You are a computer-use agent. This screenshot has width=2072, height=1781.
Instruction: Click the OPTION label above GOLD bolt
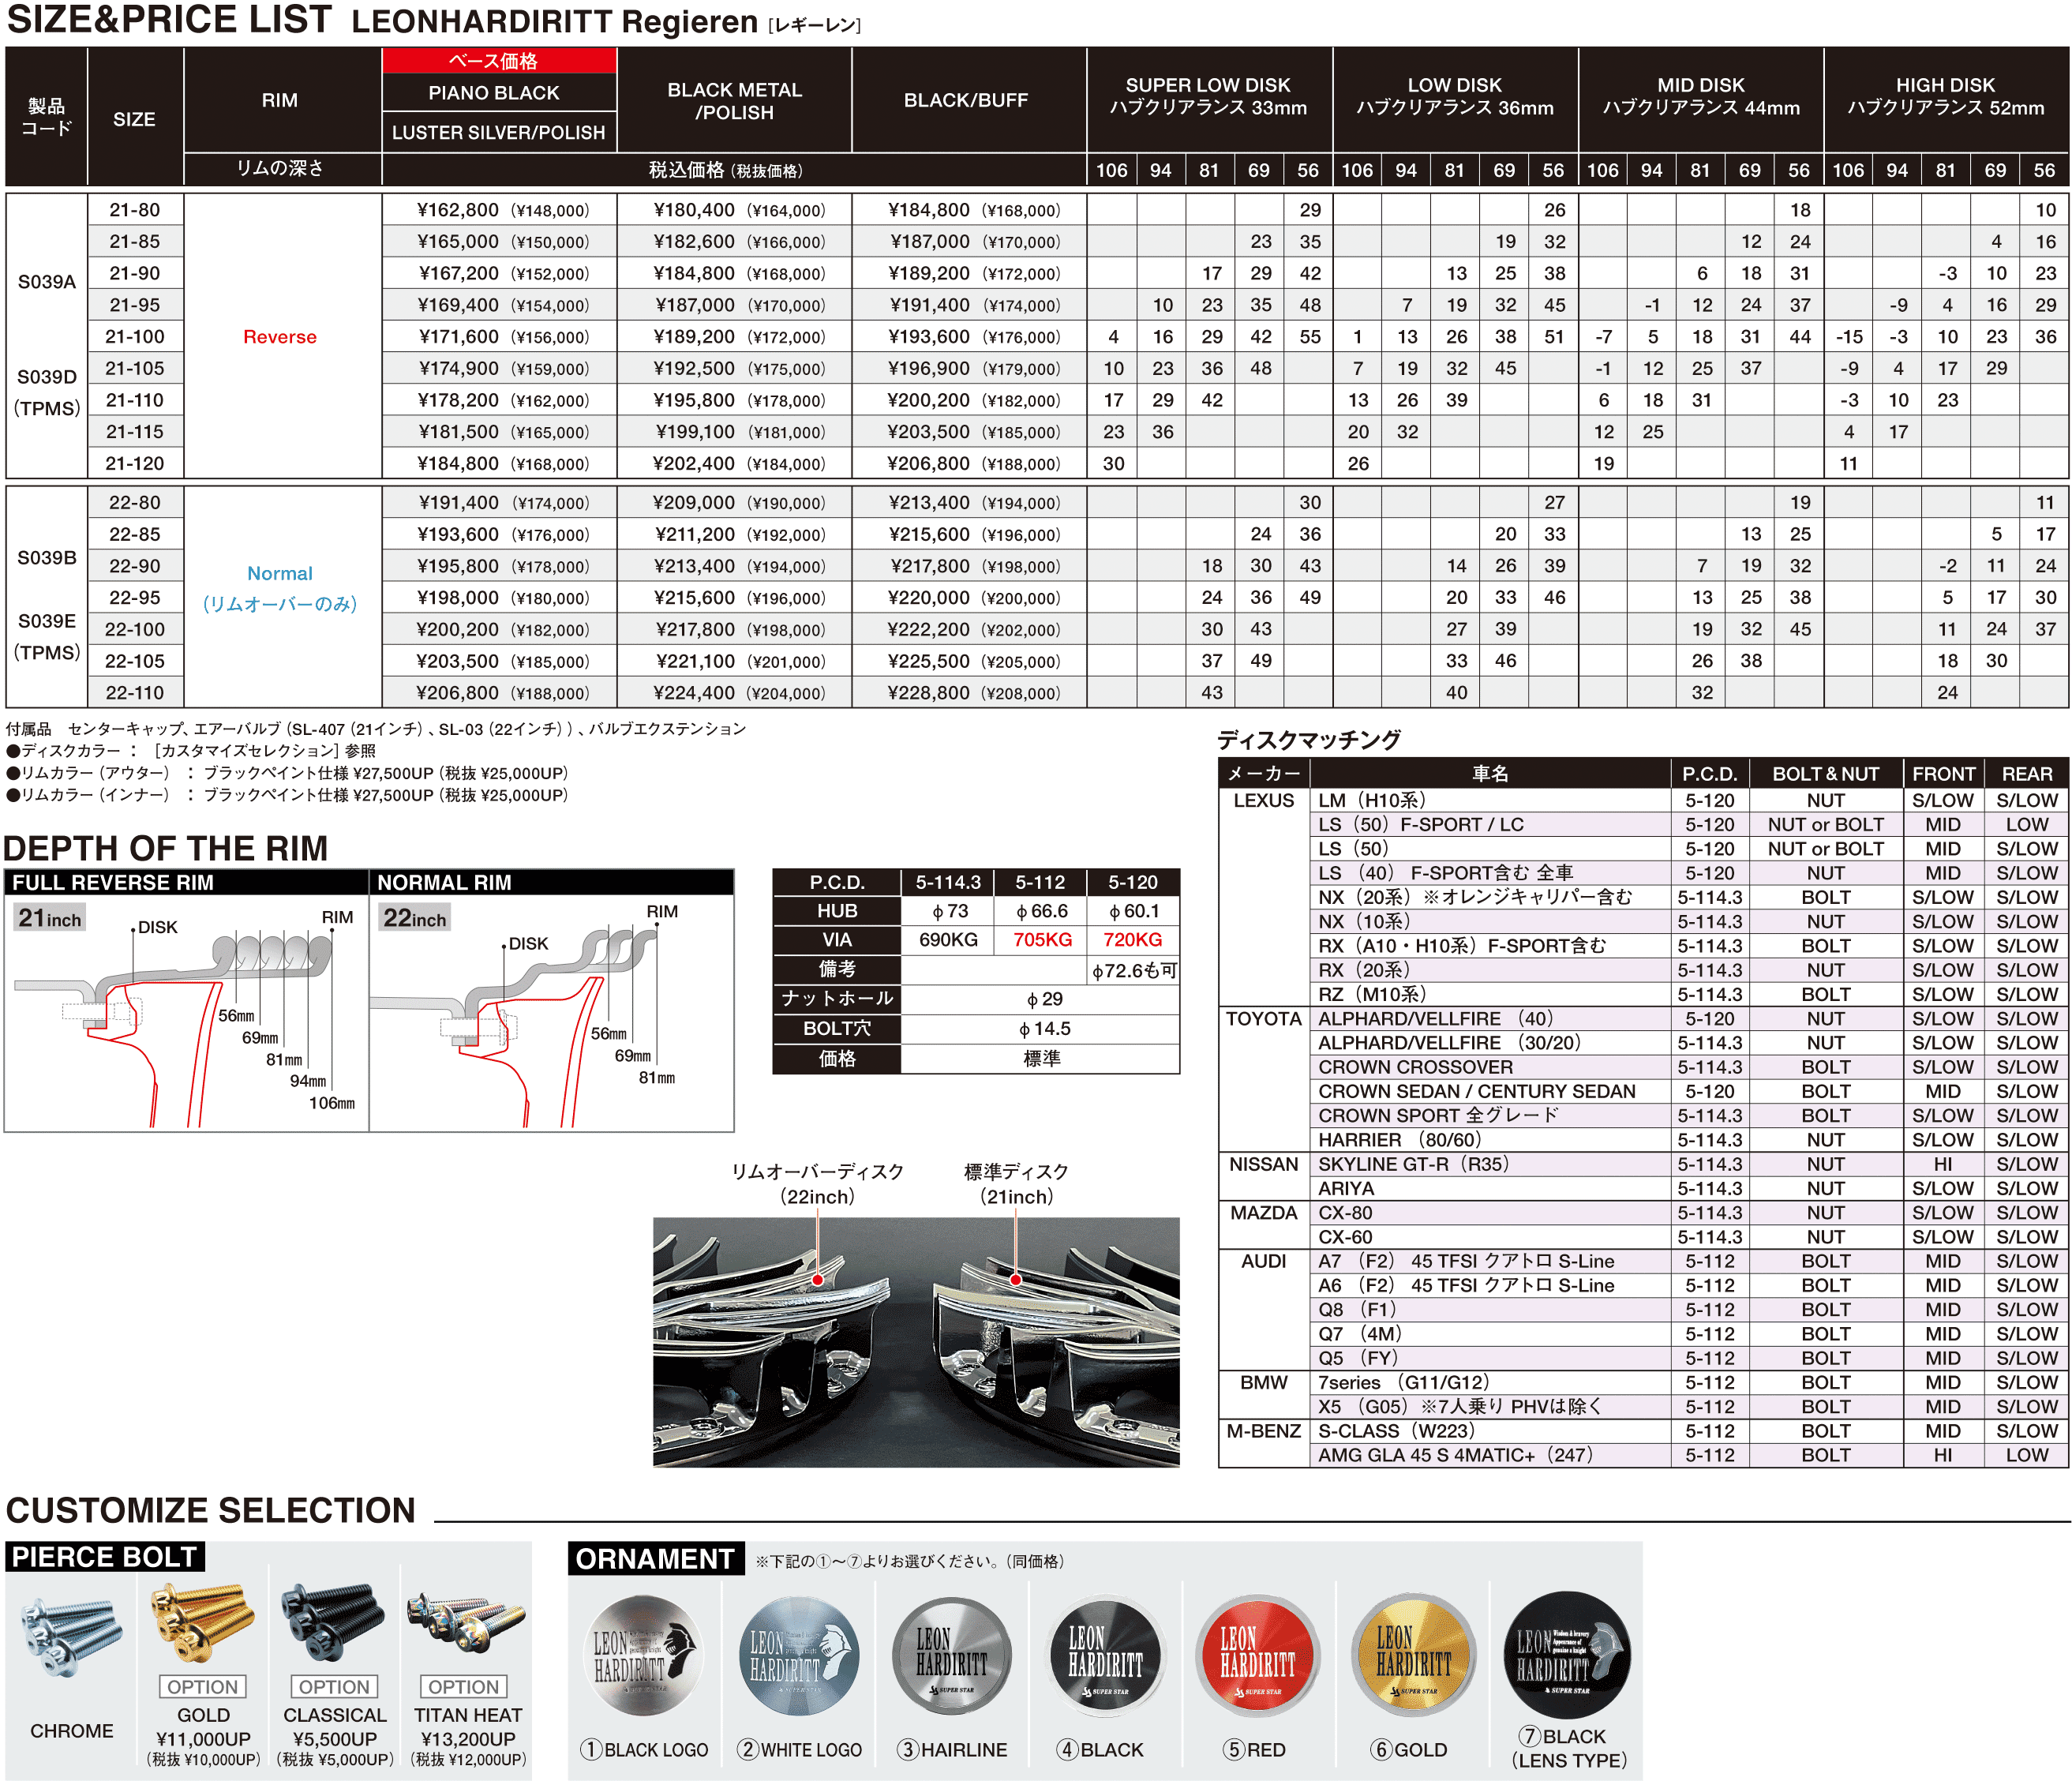[202, 1687]
